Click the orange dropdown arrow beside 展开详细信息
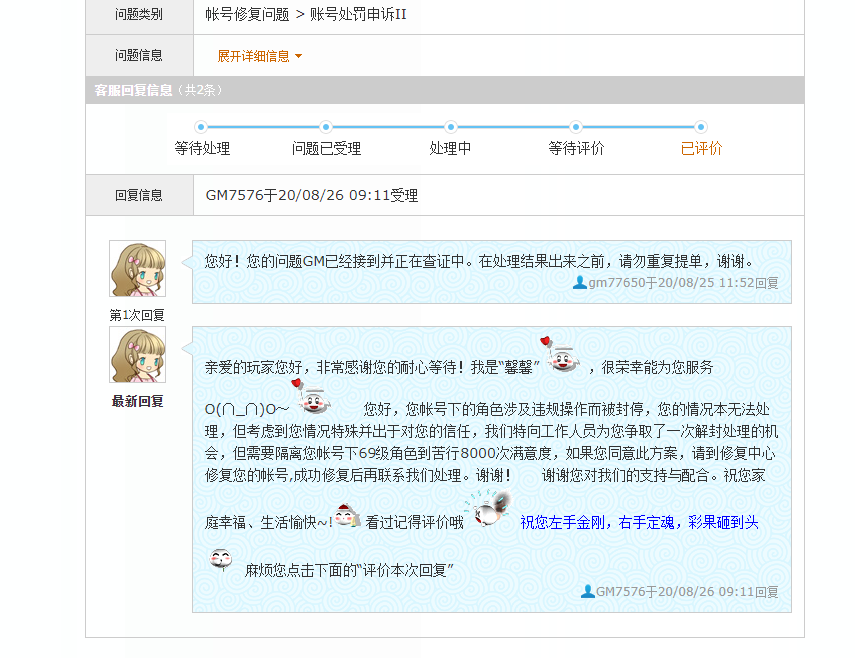This screenshot has width=855, height=658. [298, 56]
